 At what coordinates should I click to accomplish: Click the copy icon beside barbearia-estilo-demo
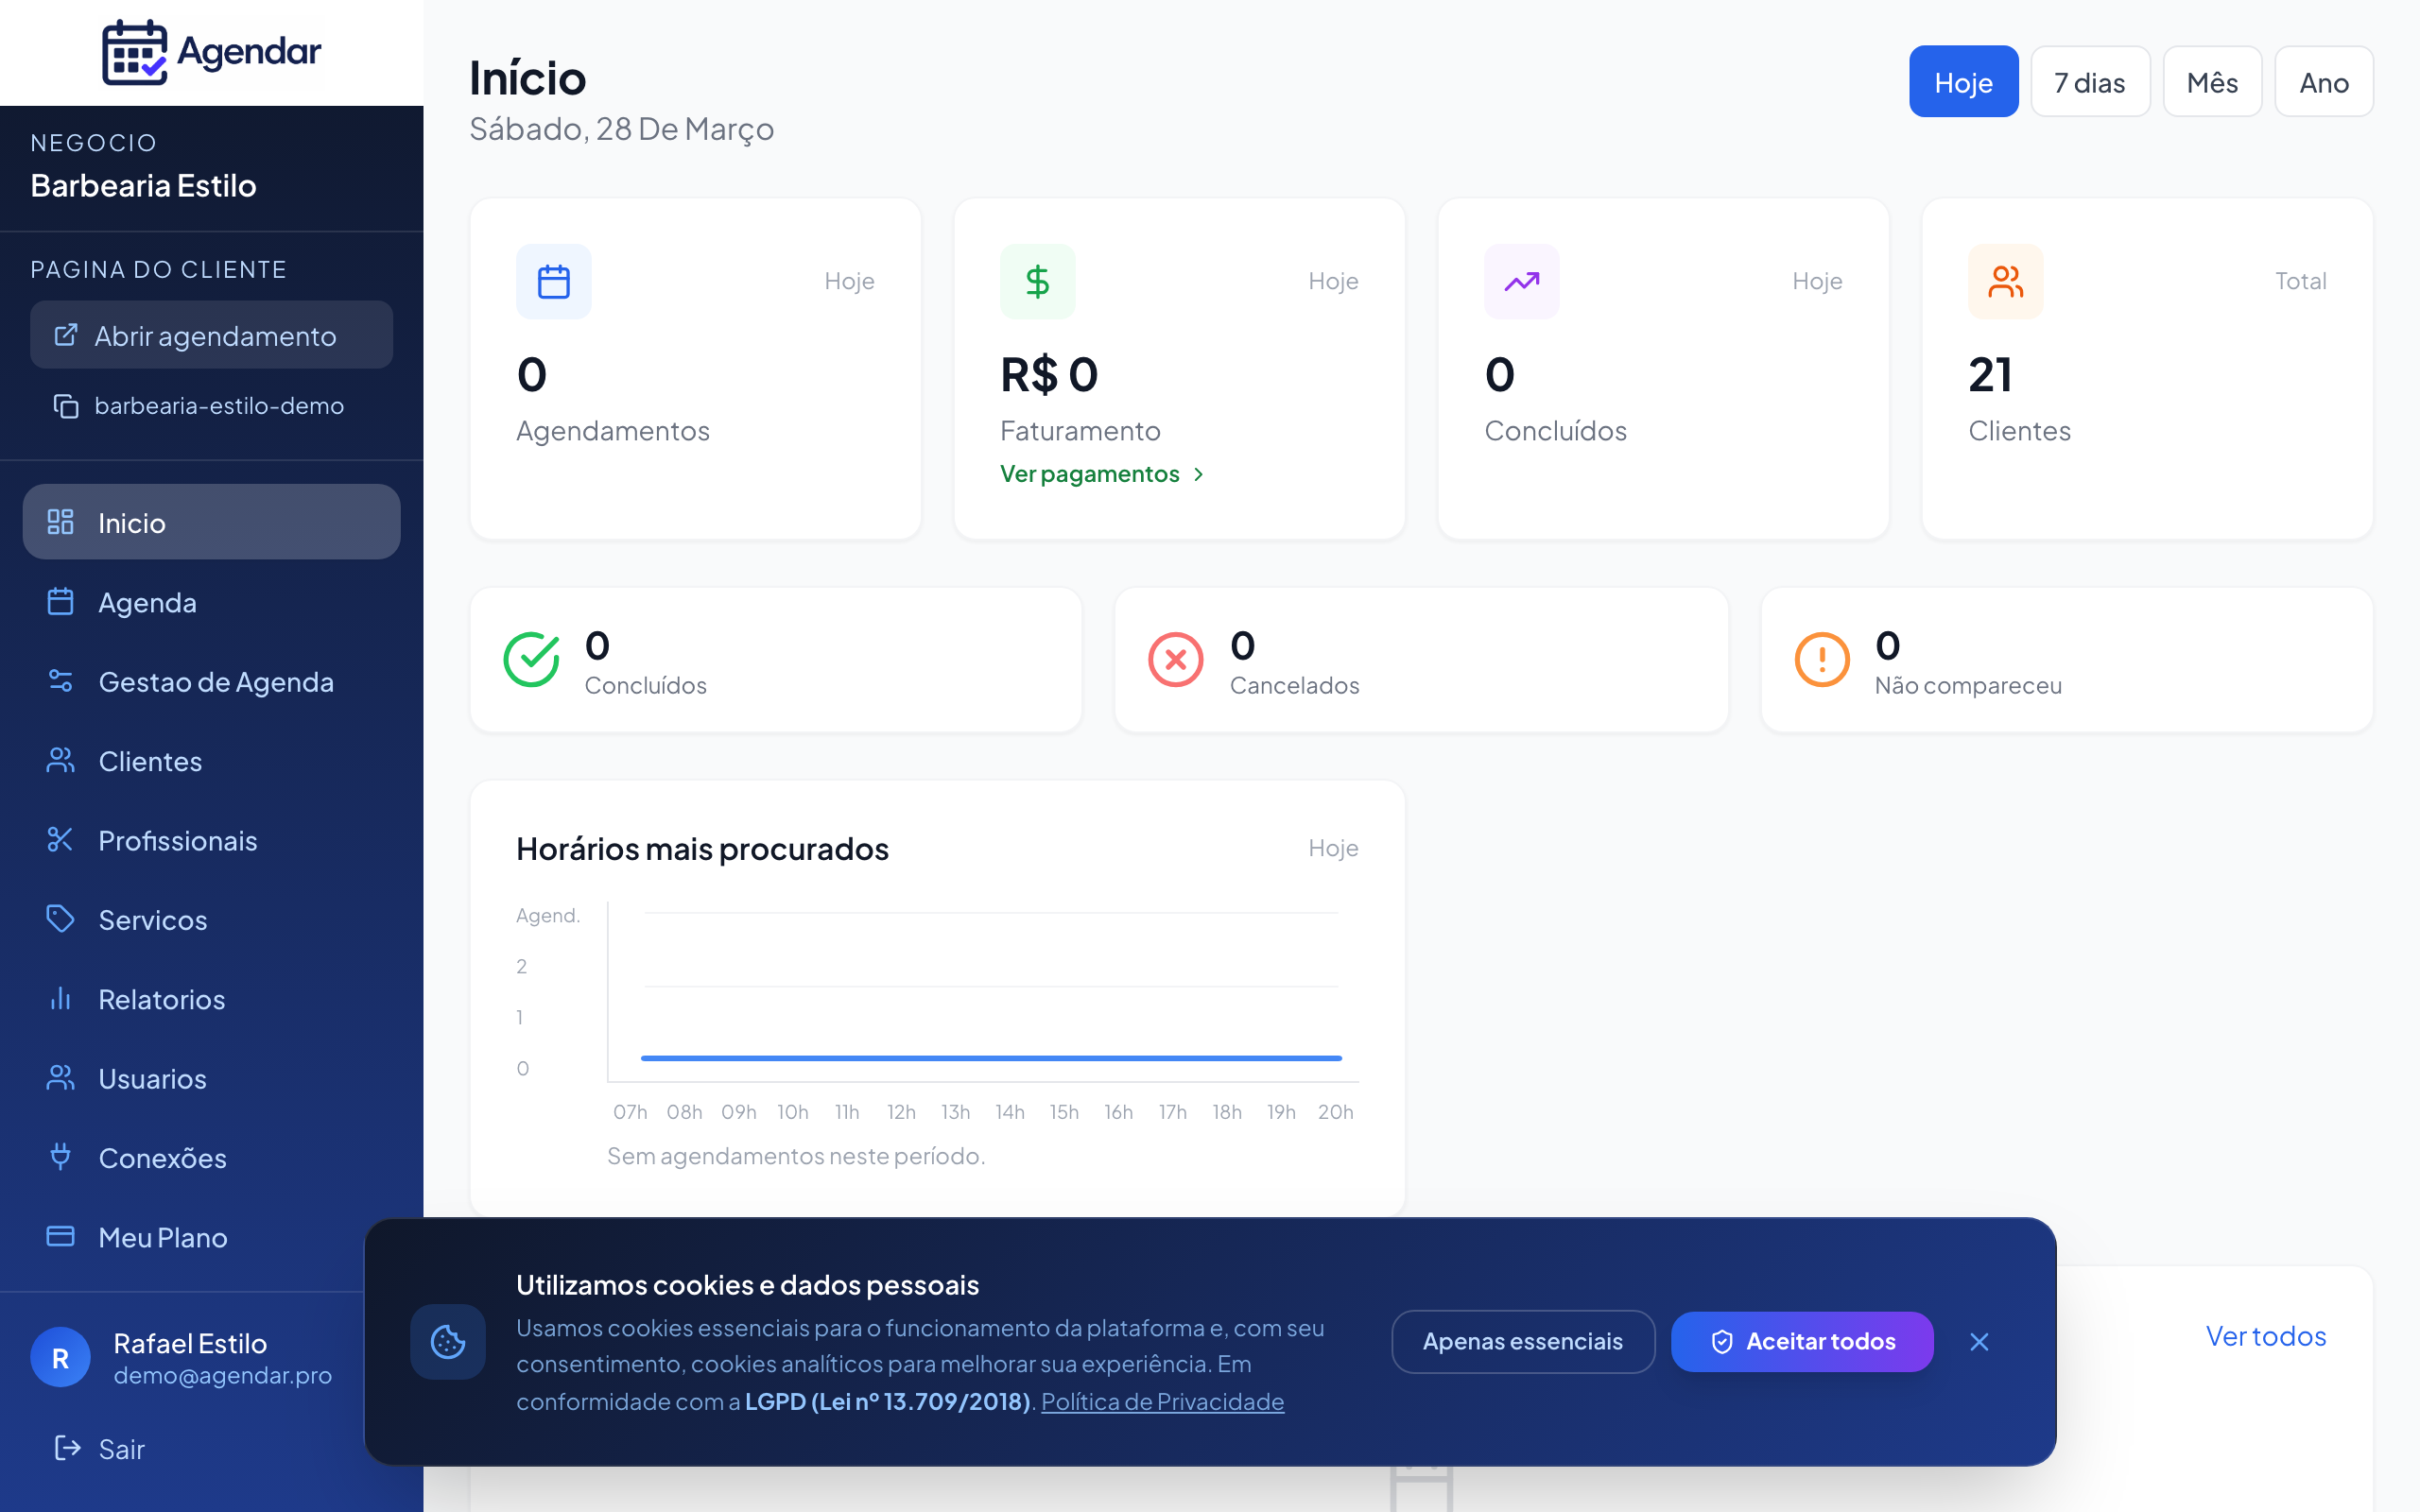[66, 406]
